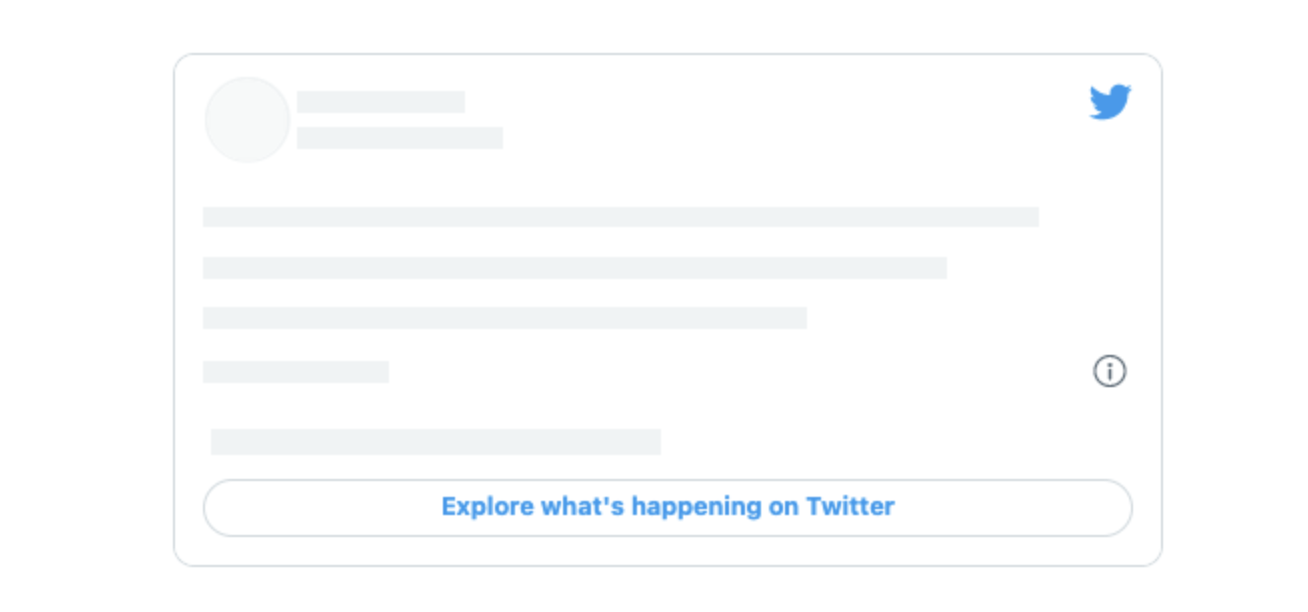The height and width of the screenshot is (612, 1308).
Task: Click the placeholder bar above Explore button
Action: coord(435,442)
